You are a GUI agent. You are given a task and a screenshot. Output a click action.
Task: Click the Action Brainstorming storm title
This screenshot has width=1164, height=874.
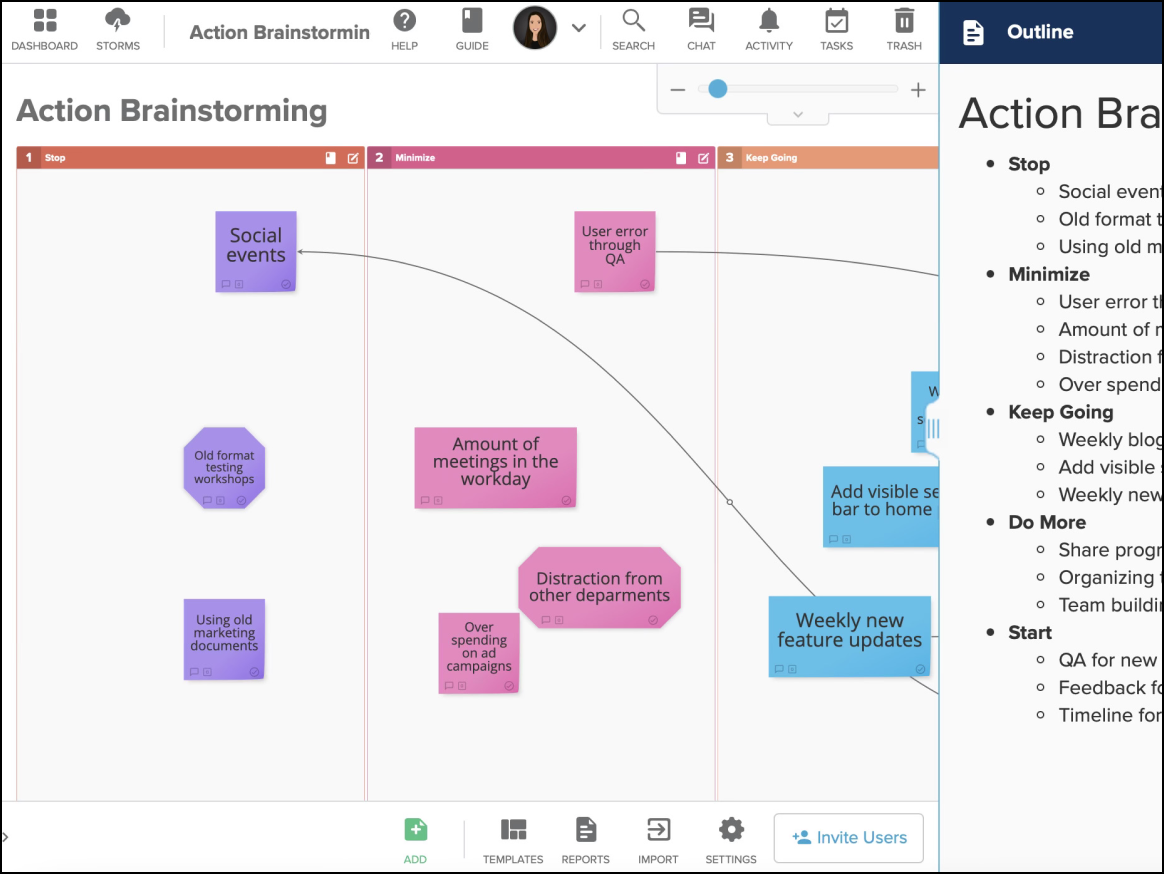click(x=279, y=33)
